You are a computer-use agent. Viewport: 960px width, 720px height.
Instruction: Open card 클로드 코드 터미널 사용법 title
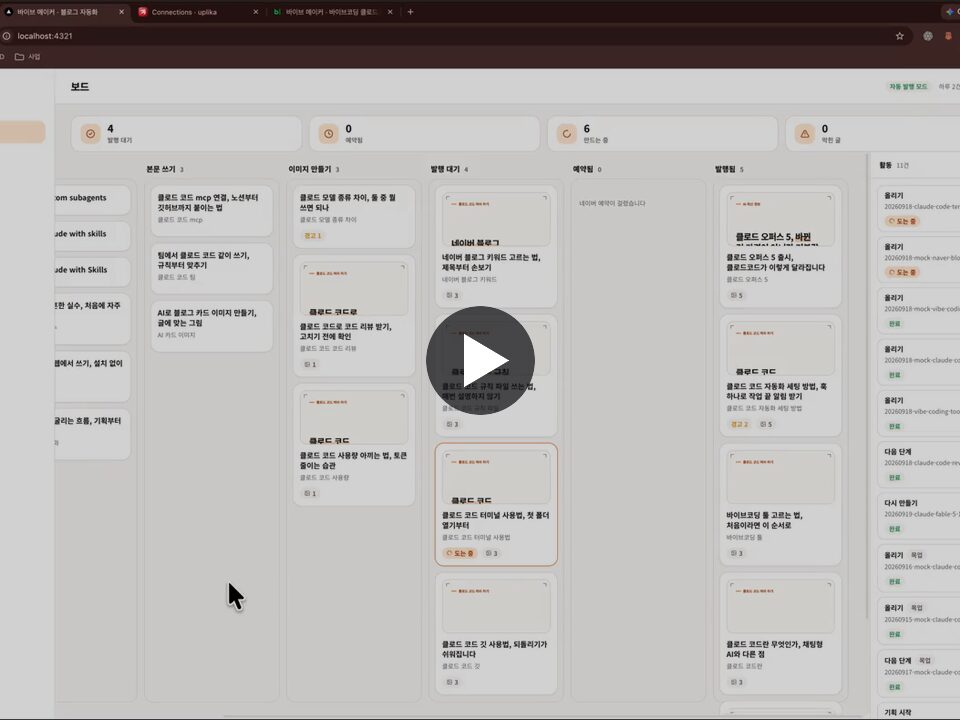[x=495, y=520]
